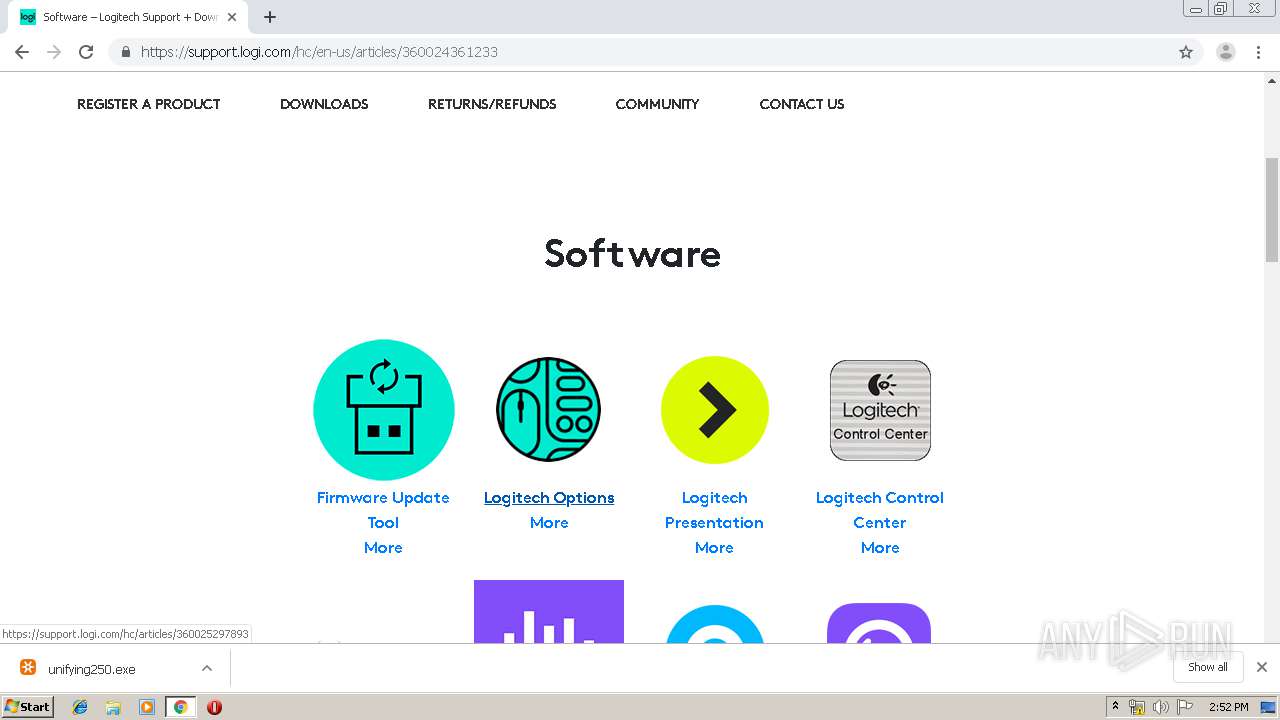Open the Chrome three-dot menu
The image size is (1280, 720).
click(1258, 52)
